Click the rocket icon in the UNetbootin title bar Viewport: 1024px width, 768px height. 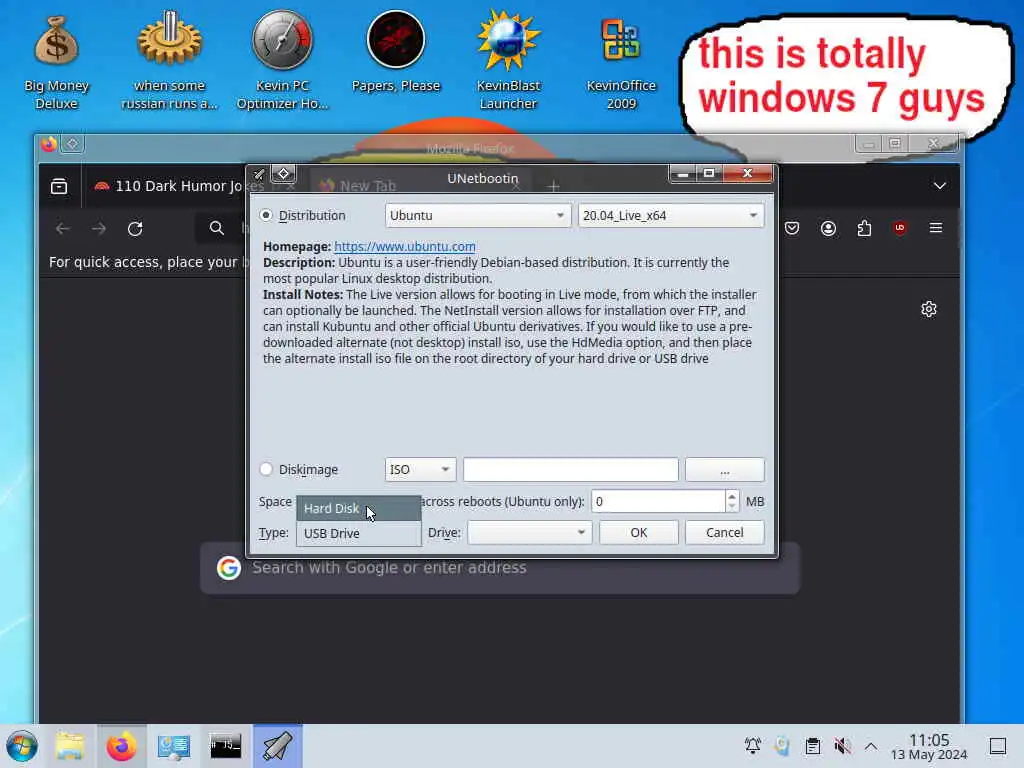pos(259,174)
